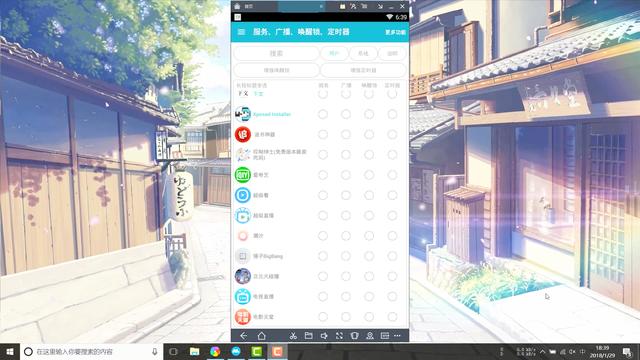Open Task View on the taskbar
The image size is (640, 360).
[x=173, y=351]
